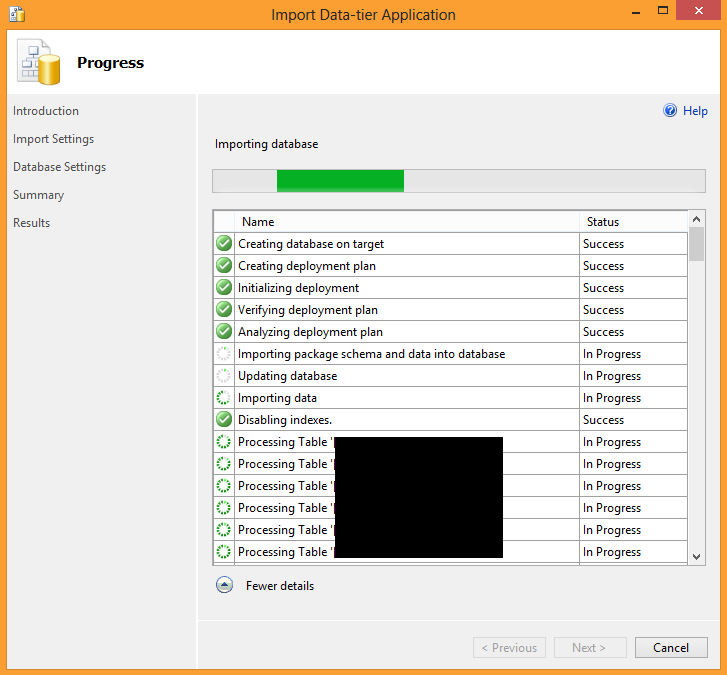The image size is (727, 675).
Task: Click the Help question mark icon
Action: tap(670, 111)
